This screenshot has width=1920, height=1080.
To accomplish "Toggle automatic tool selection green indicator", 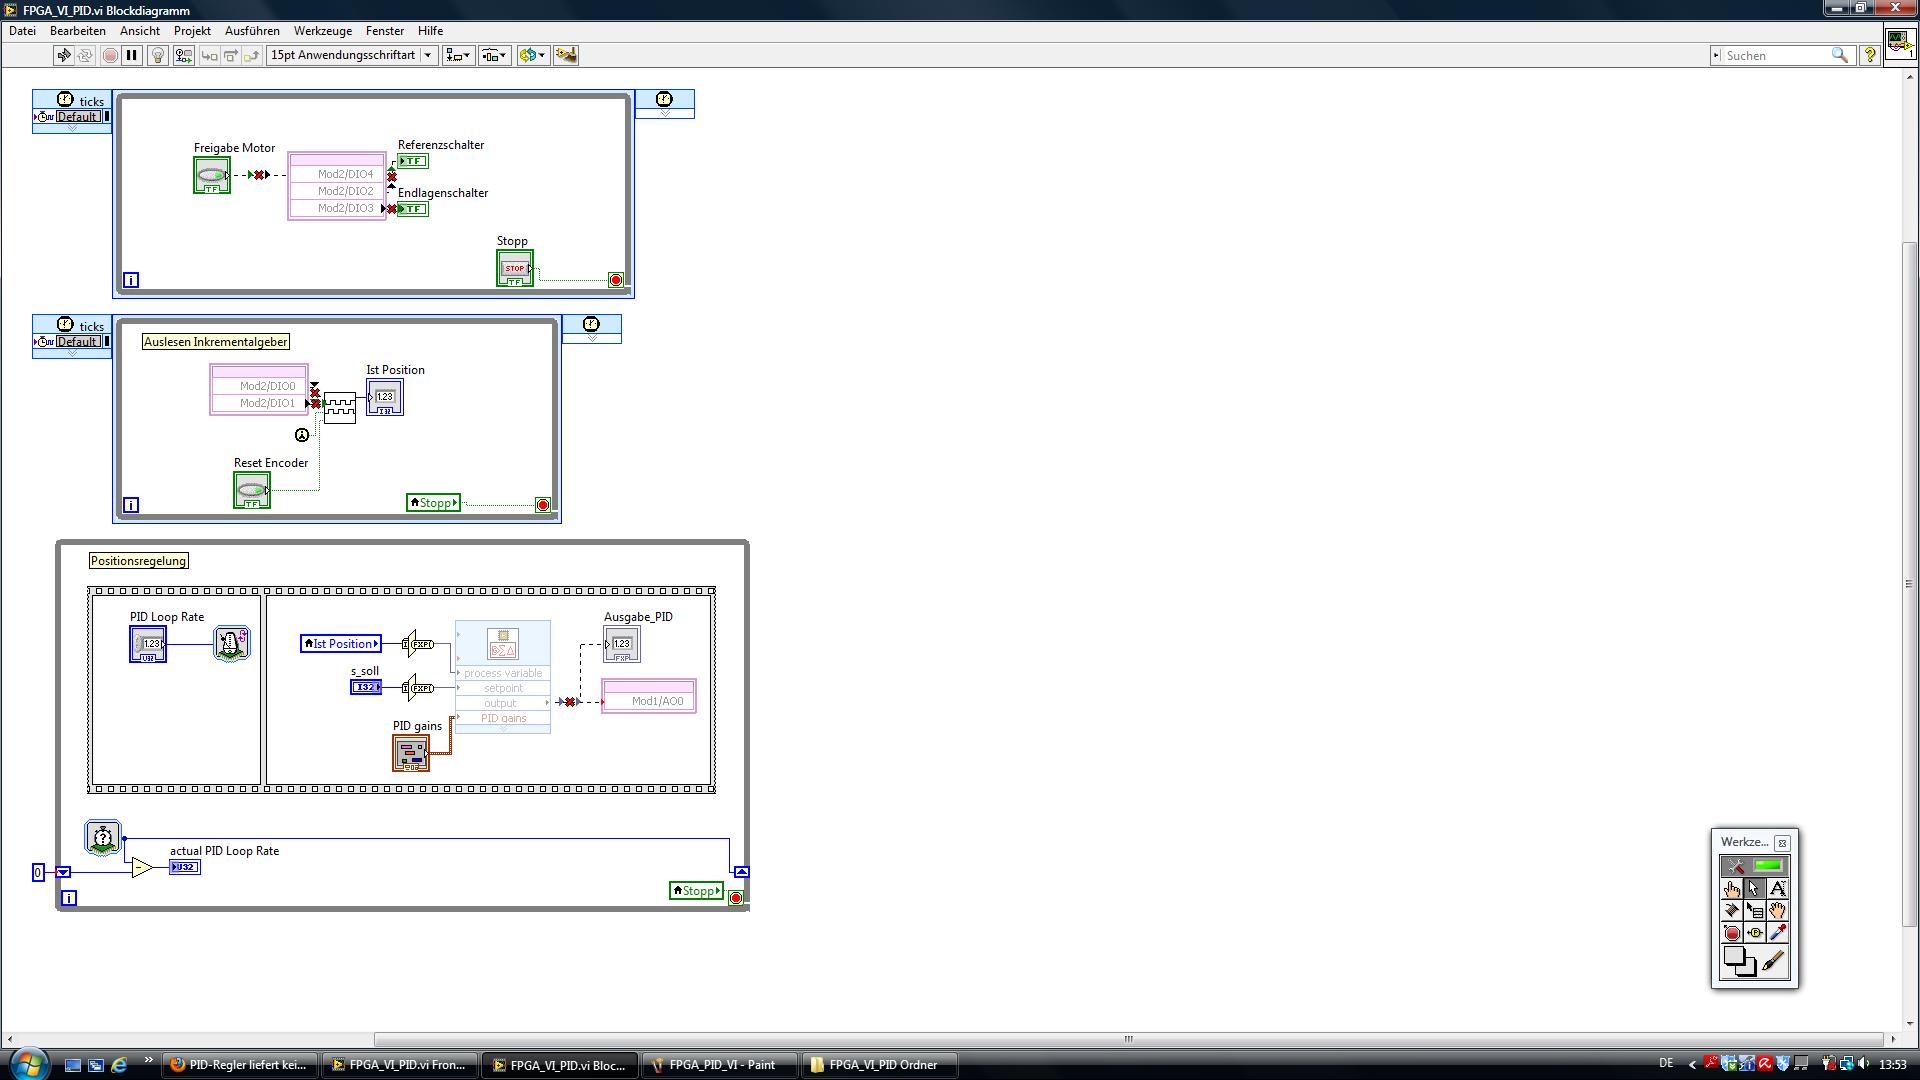I will click(x=1767, y=866).
